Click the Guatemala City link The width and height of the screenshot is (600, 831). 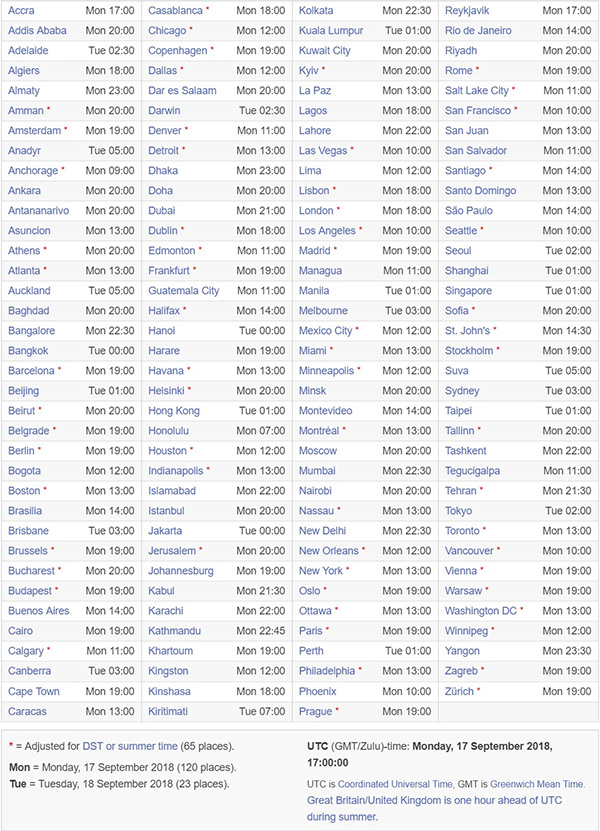click(183, 291)
